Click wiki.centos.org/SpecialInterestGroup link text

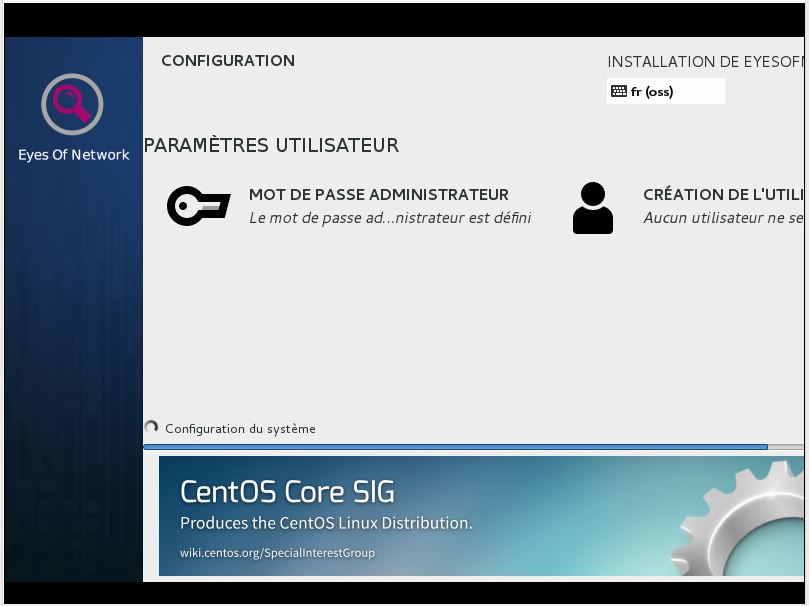click(277, 553)
